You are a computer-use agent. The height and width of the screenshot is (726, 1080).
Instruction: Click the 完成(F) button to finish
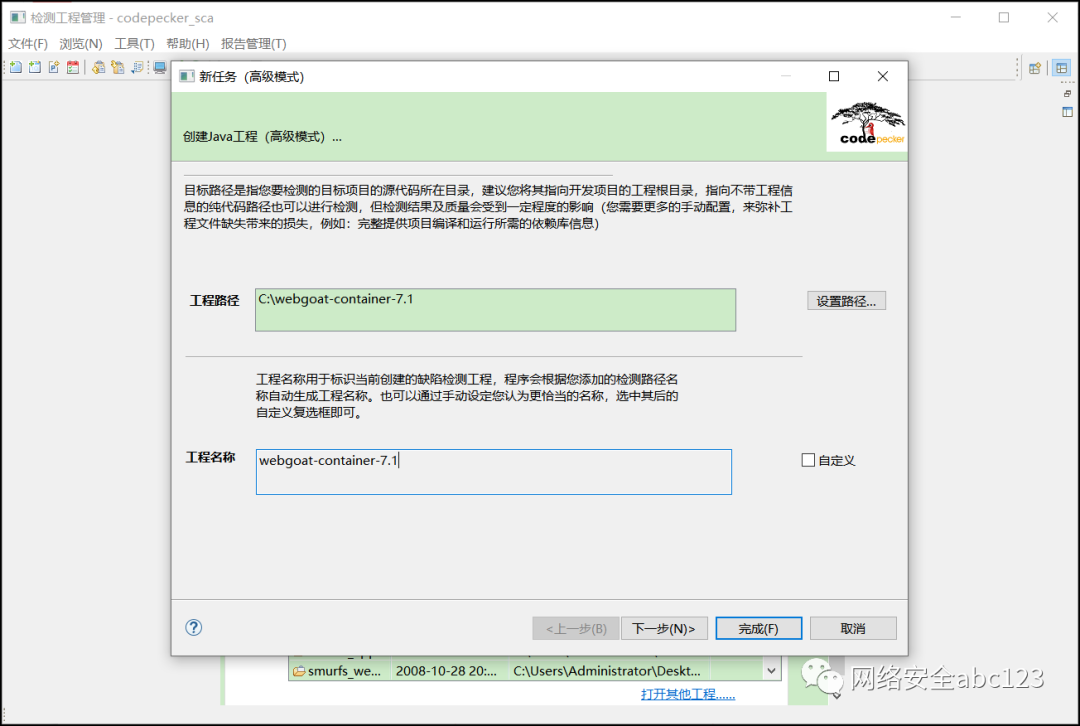click(x=759, y=627)
